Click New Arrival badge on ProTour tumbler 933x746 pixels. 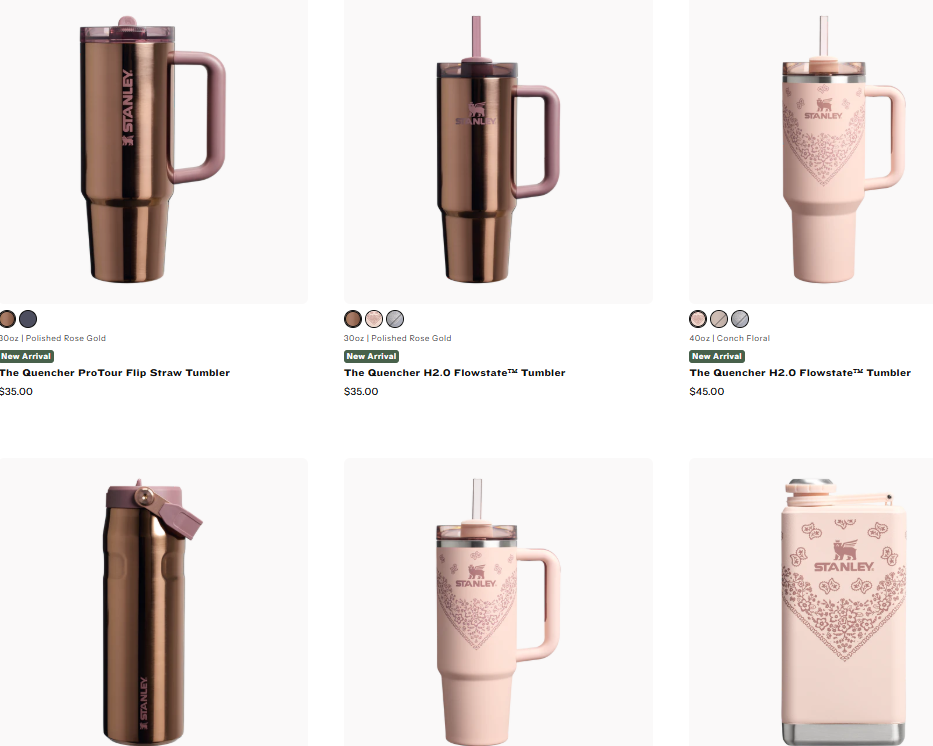click(27, 356)
